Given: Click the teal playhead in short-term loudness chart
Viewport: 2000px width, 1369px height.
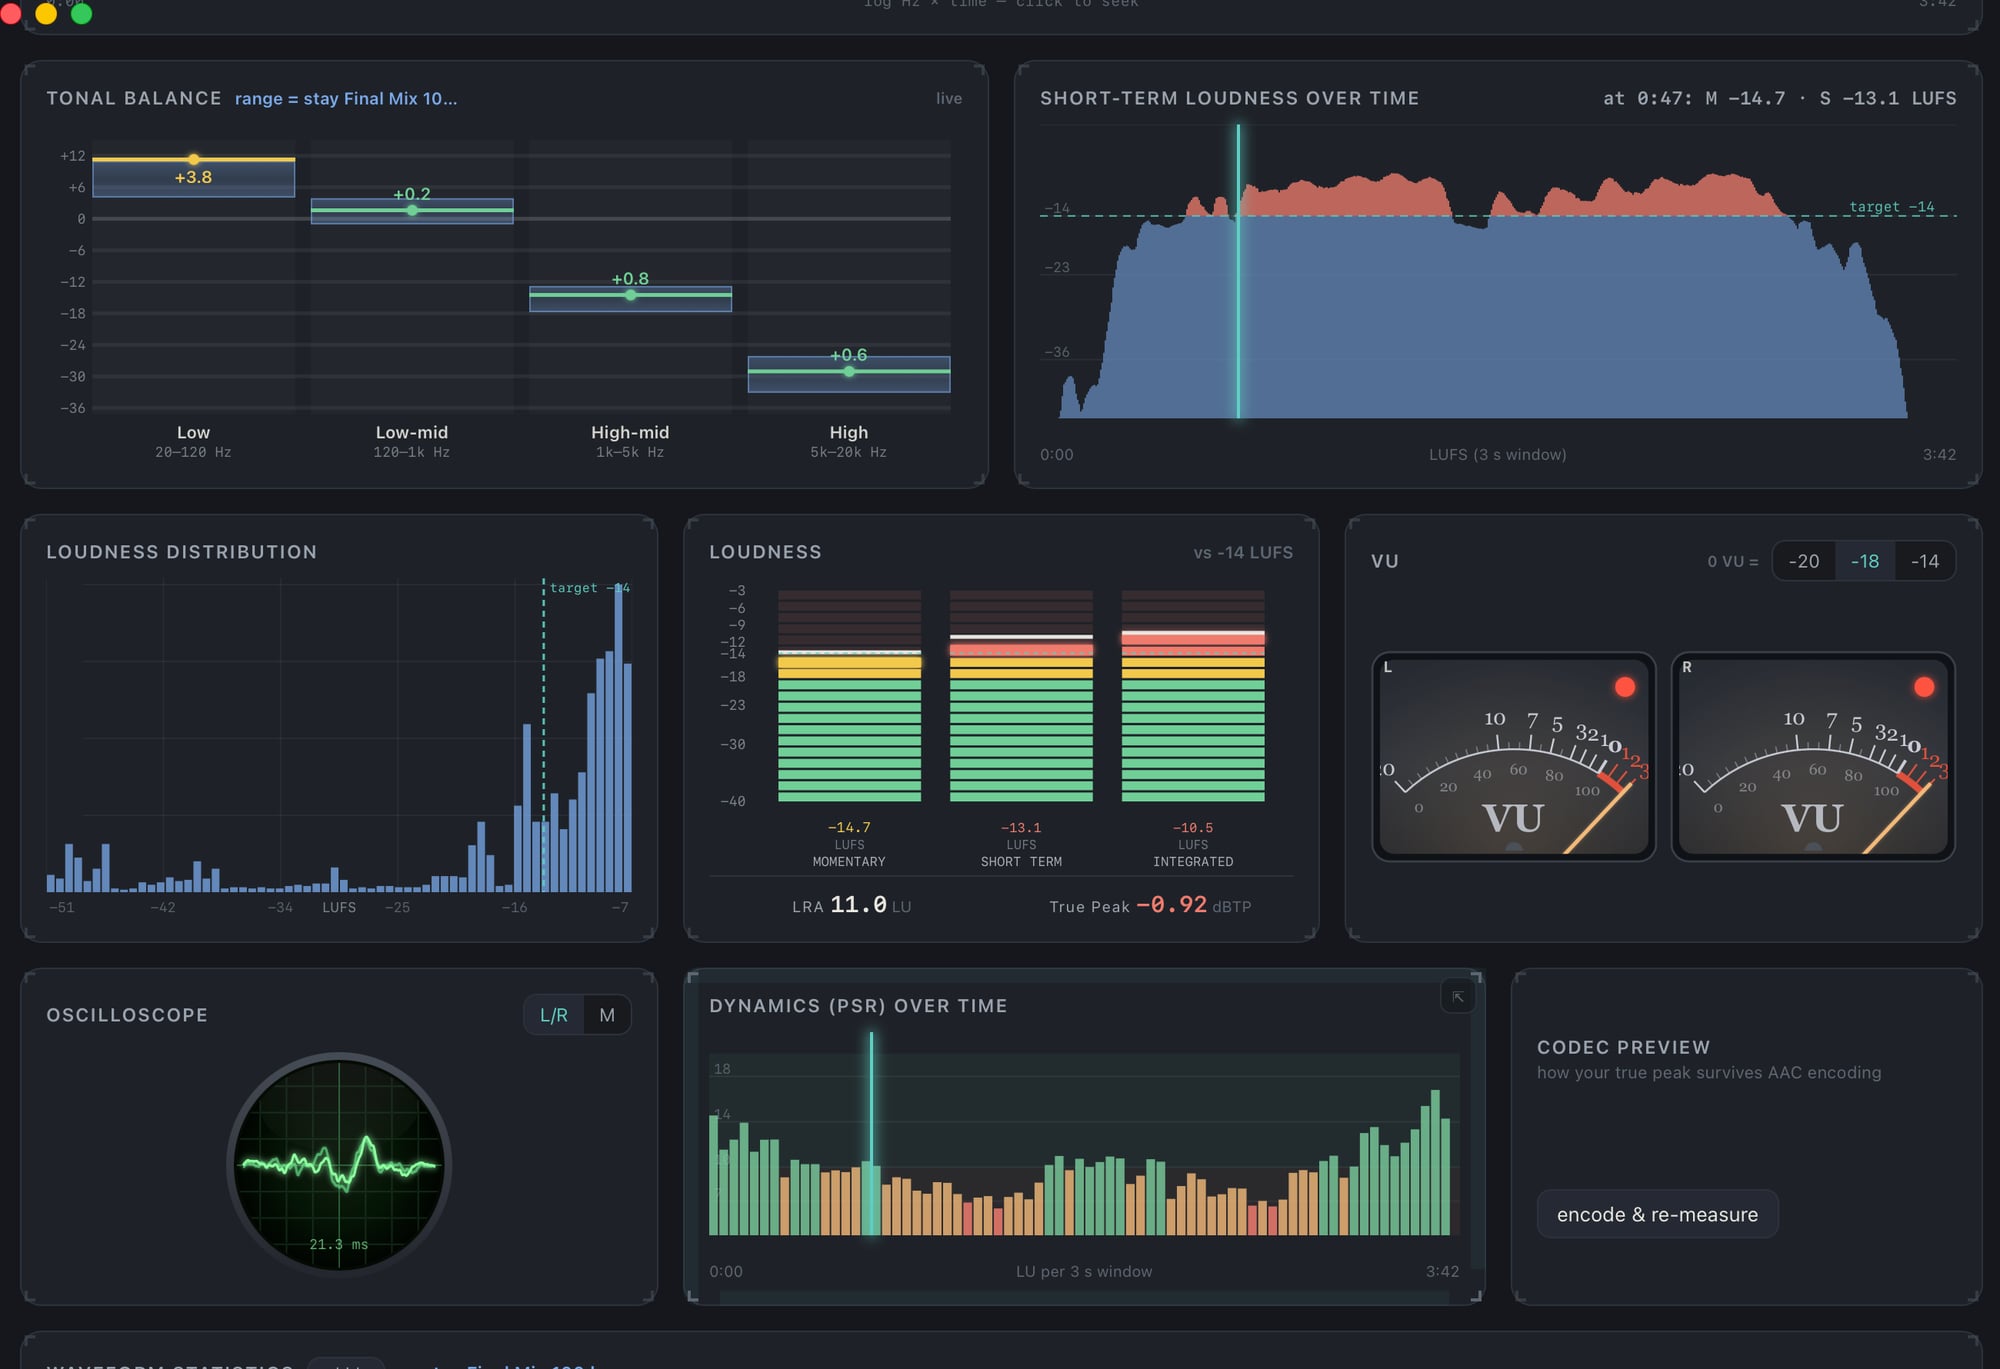Looking at the screenshot, I should (x=1238, y=271).
